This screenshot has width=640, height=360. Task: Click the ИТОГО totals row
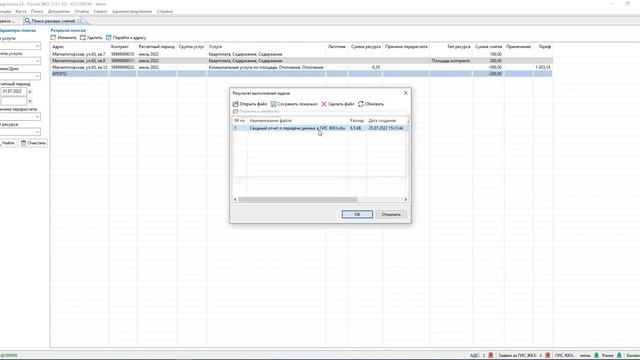[301, 74]
